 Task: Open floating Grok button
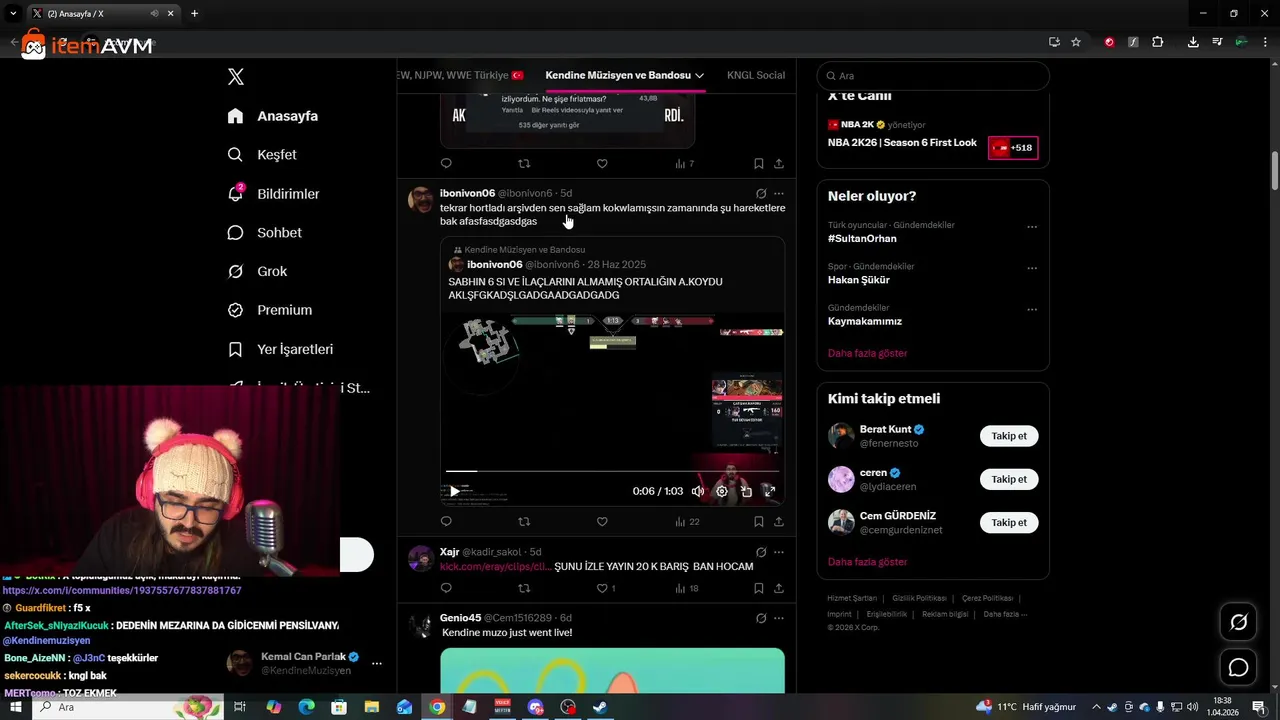[1238, 622]
